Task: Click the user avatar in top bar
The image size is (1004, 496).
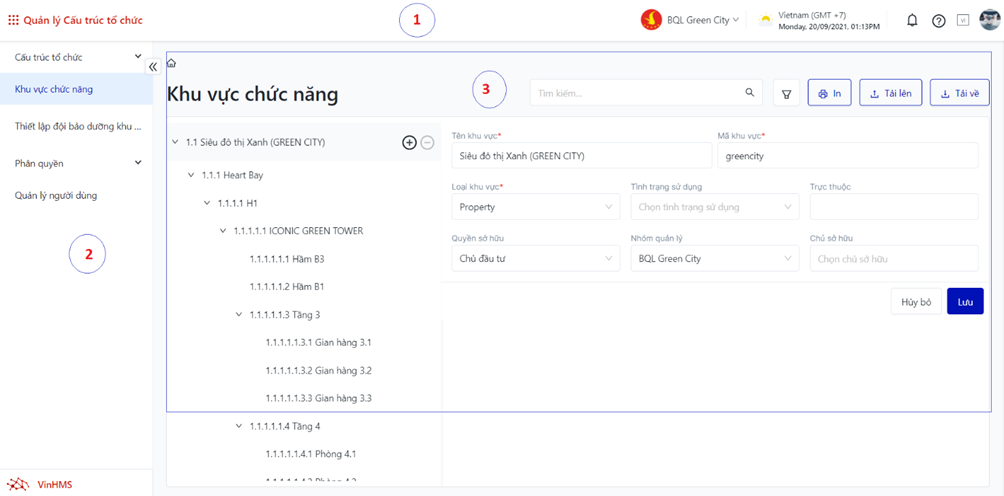Action: [988, 20]
